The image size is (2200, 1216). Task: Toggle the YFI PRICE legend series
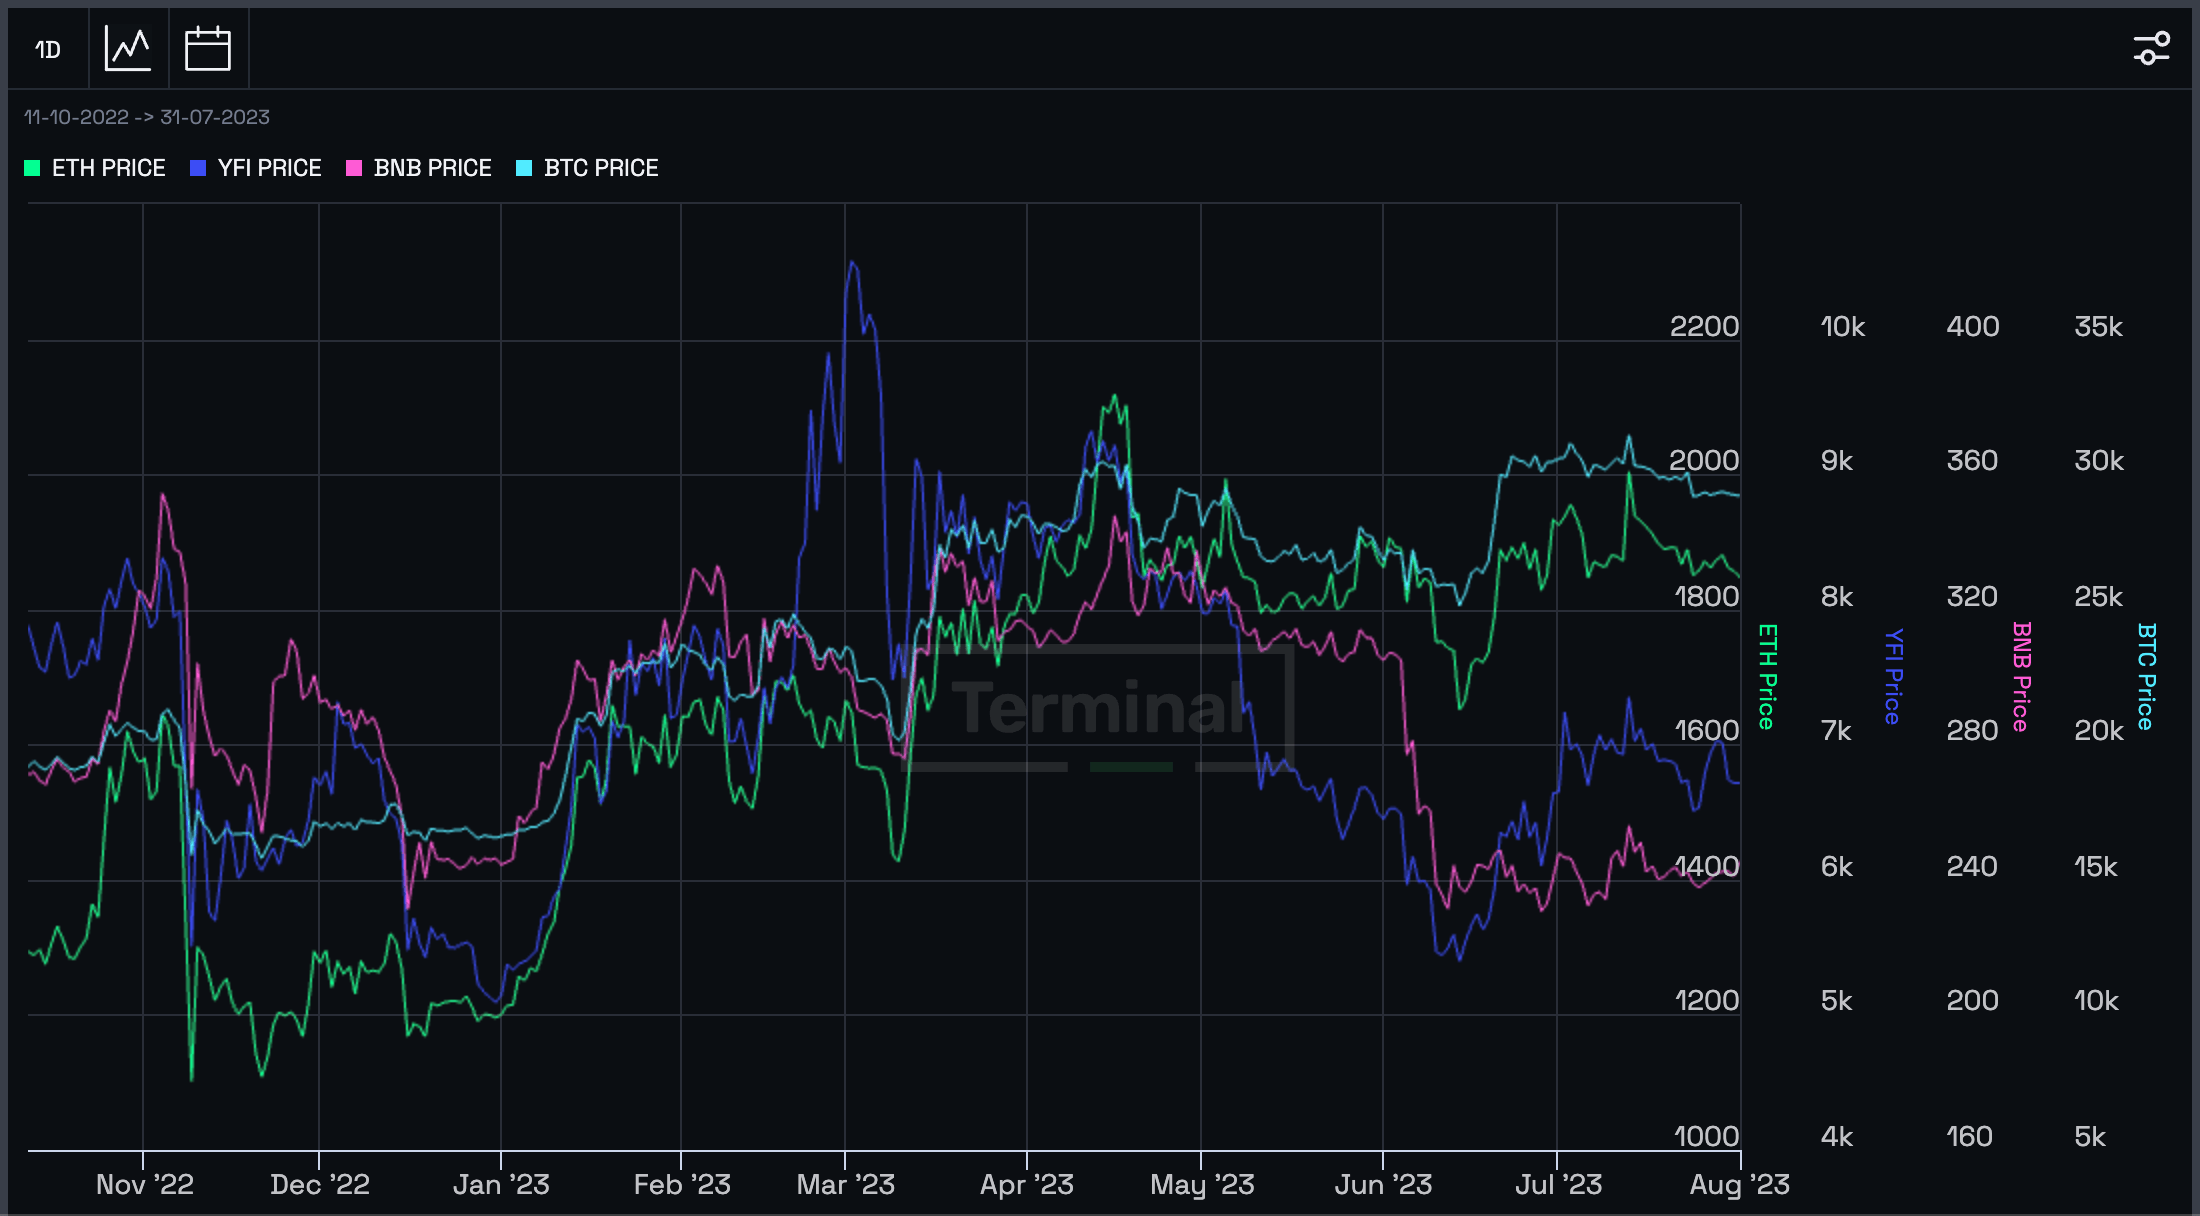coord(256,168)
